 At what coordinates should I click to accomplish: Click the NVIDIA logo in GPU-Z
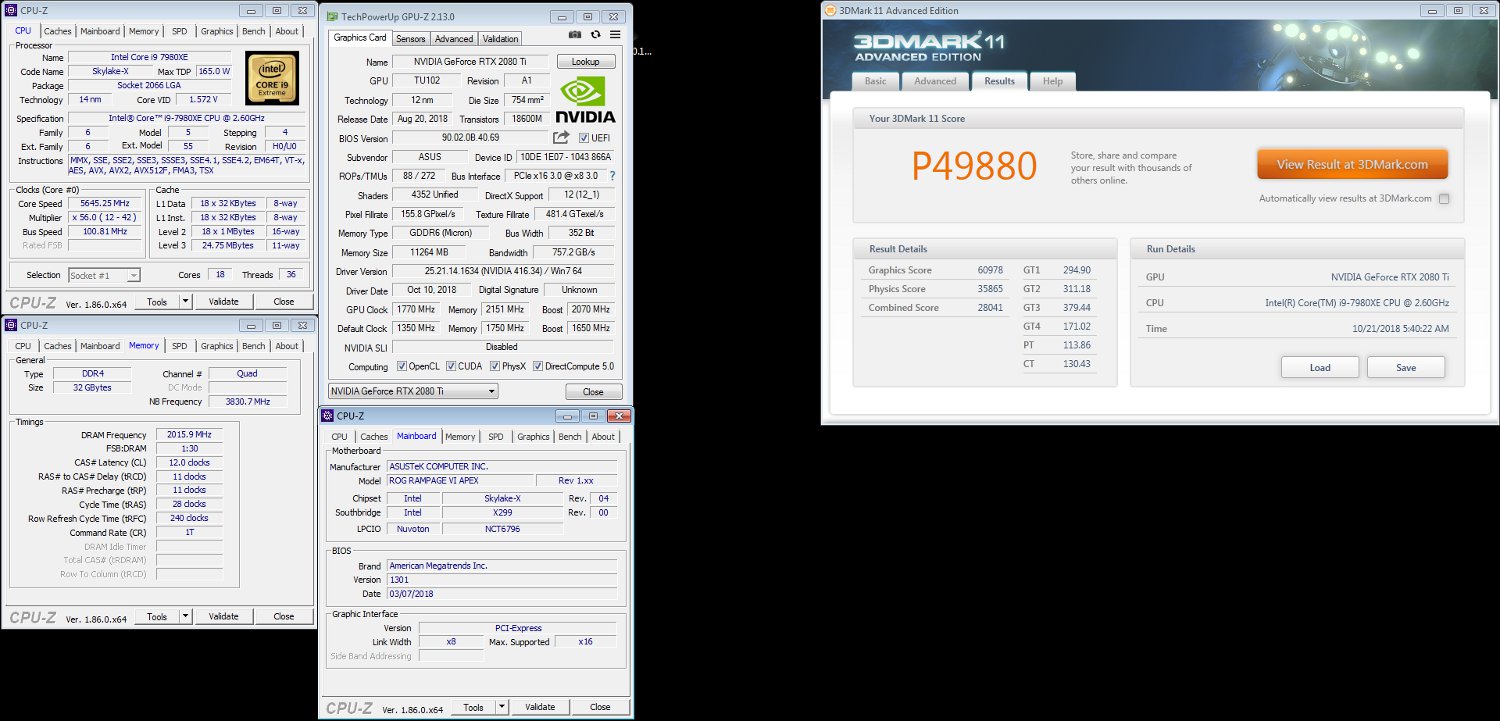coord(586,101)
